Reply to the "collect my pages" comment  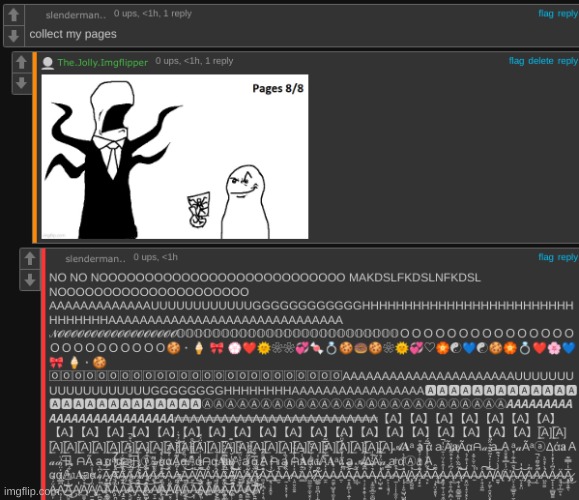(568, 14)
